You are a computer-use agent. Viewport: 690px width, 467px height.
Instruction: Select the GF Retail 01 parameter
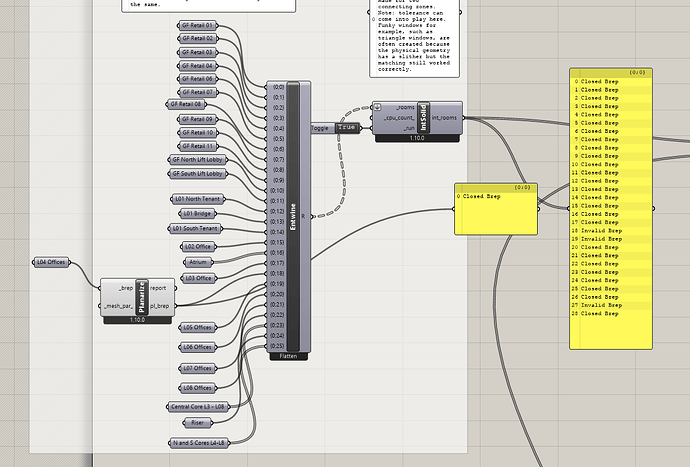pos(198,26)
